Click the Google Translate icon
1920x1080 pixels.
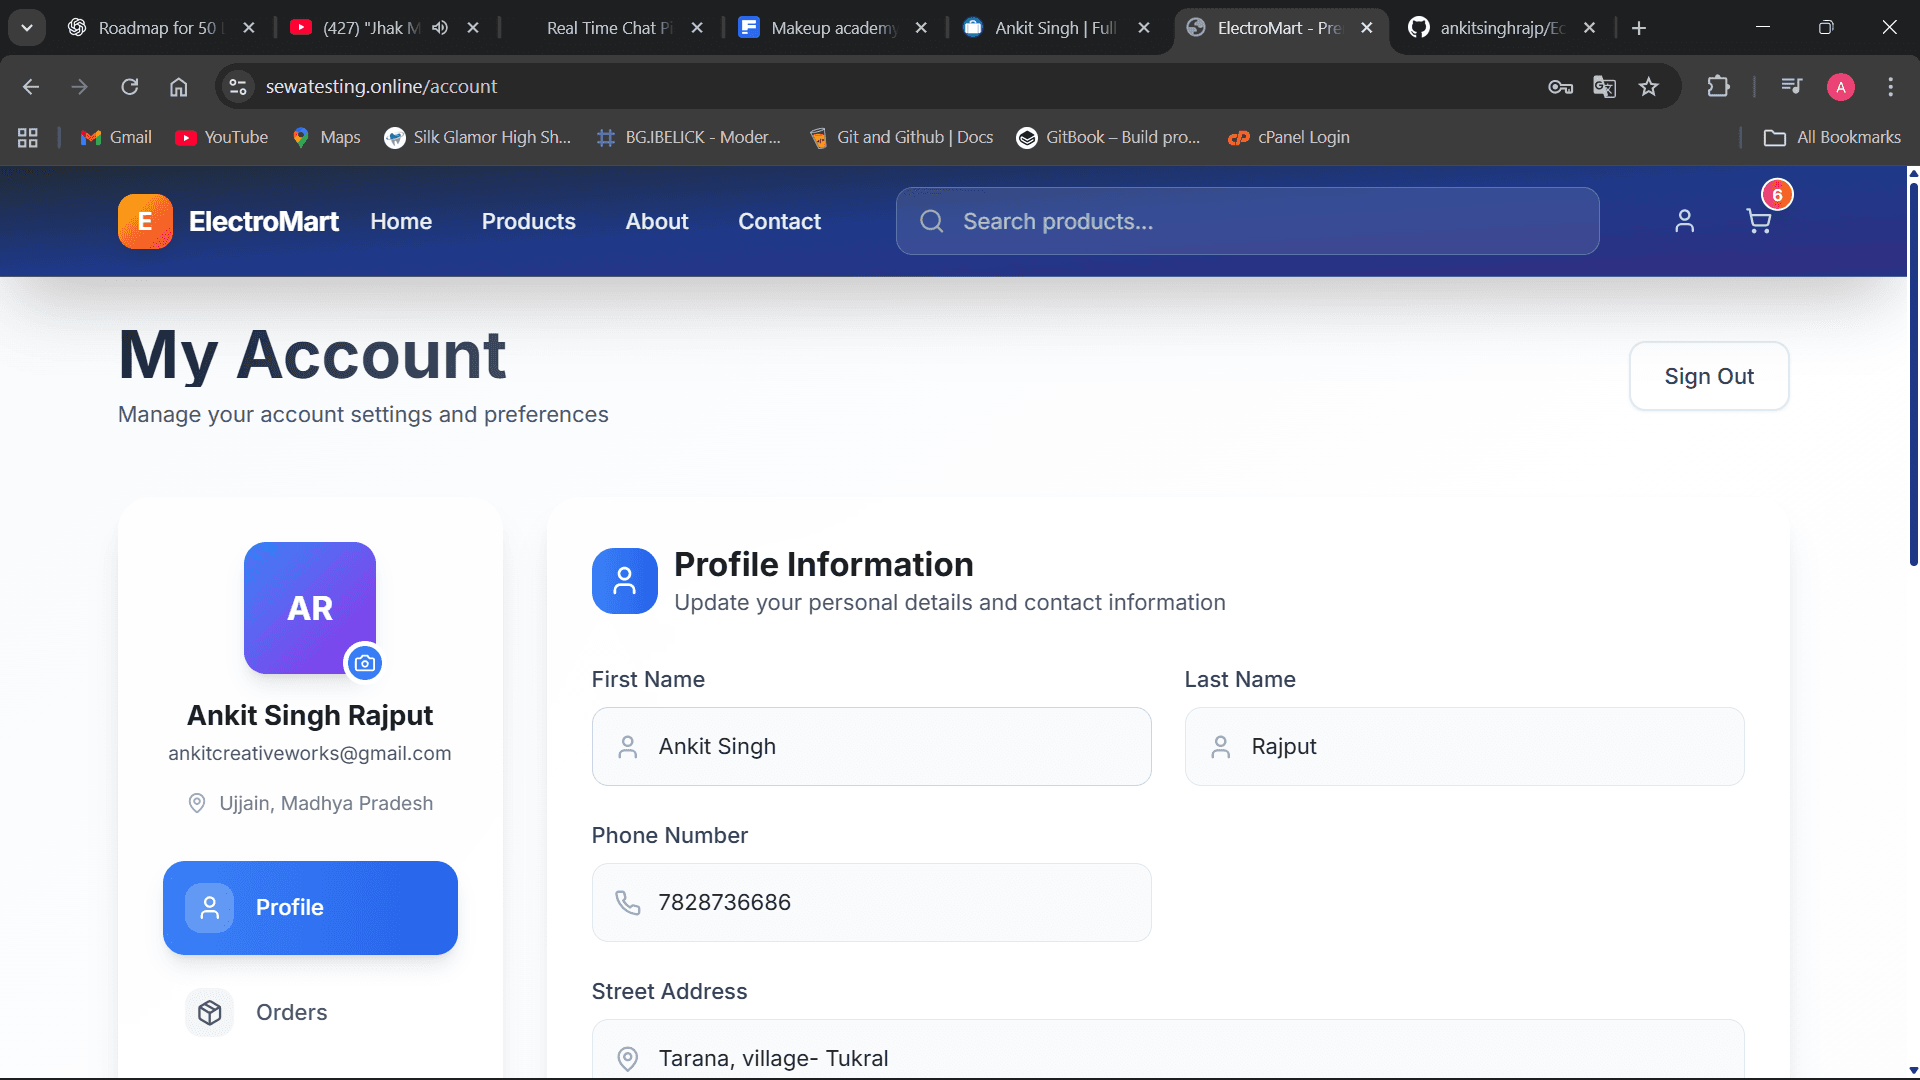(x=1604, y=87)
